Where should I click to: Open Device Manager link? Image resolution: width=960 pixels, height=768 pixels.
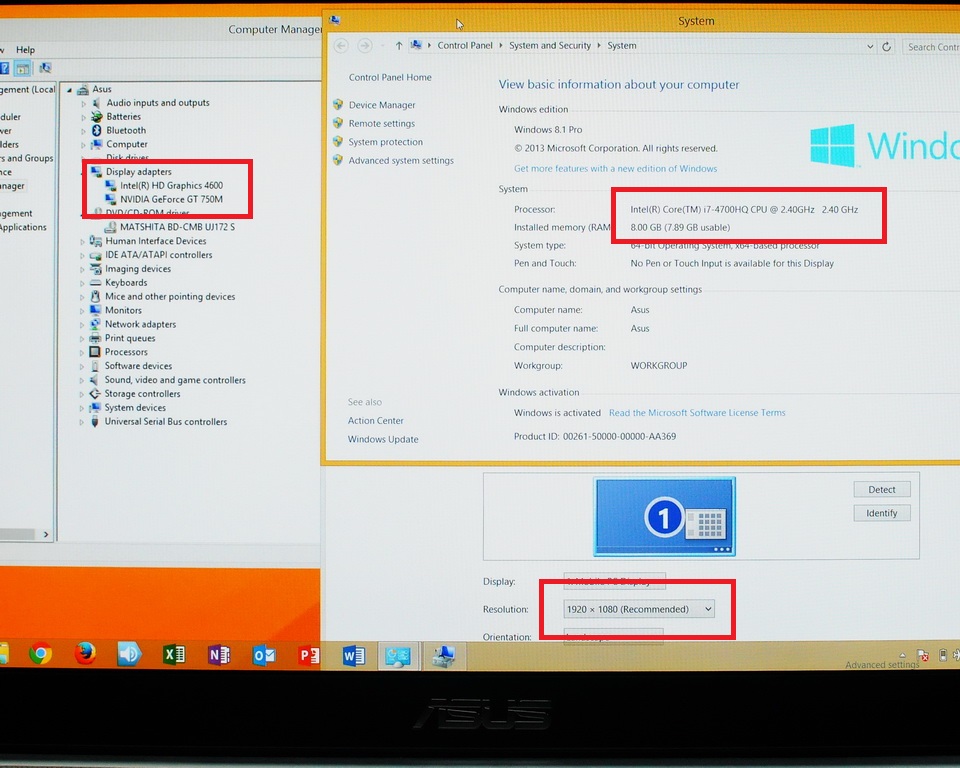(382, 105)
